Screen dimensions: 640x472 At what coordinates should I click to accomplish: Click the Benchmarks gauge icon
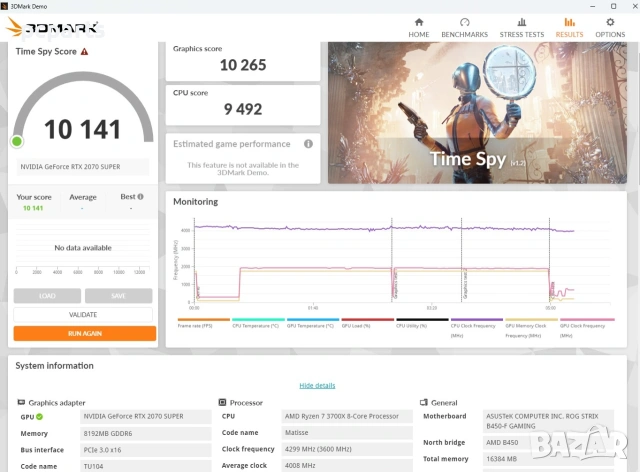(464, 22)
